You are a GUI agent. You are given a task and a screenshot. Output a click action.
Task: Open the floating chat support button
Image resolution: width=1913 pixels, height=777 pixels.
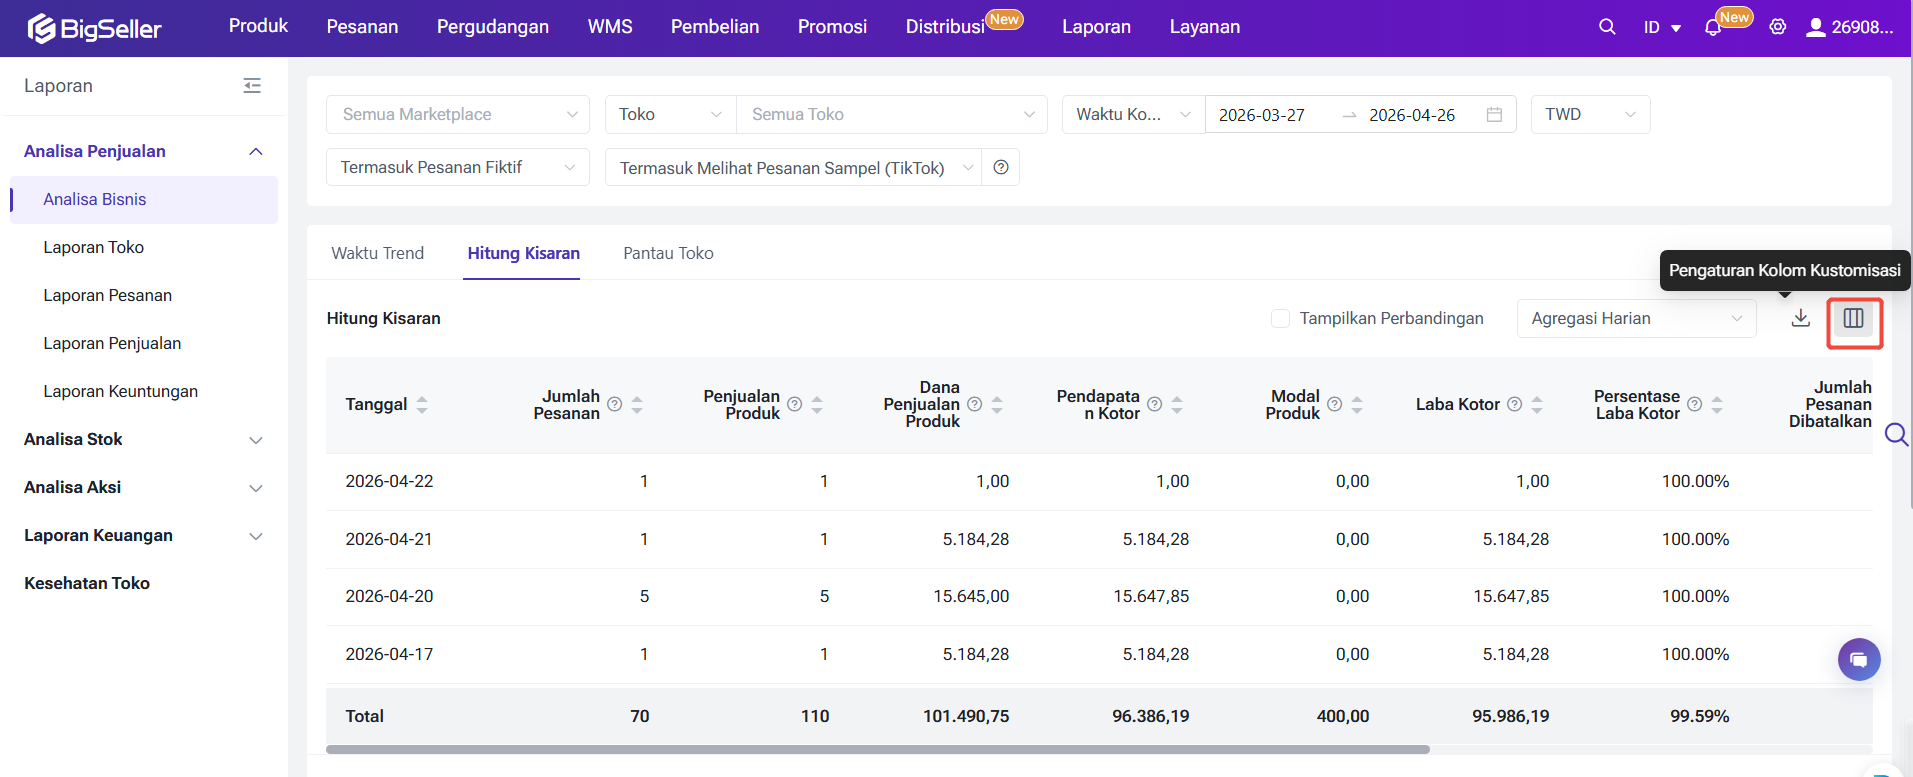(1858, 659)
